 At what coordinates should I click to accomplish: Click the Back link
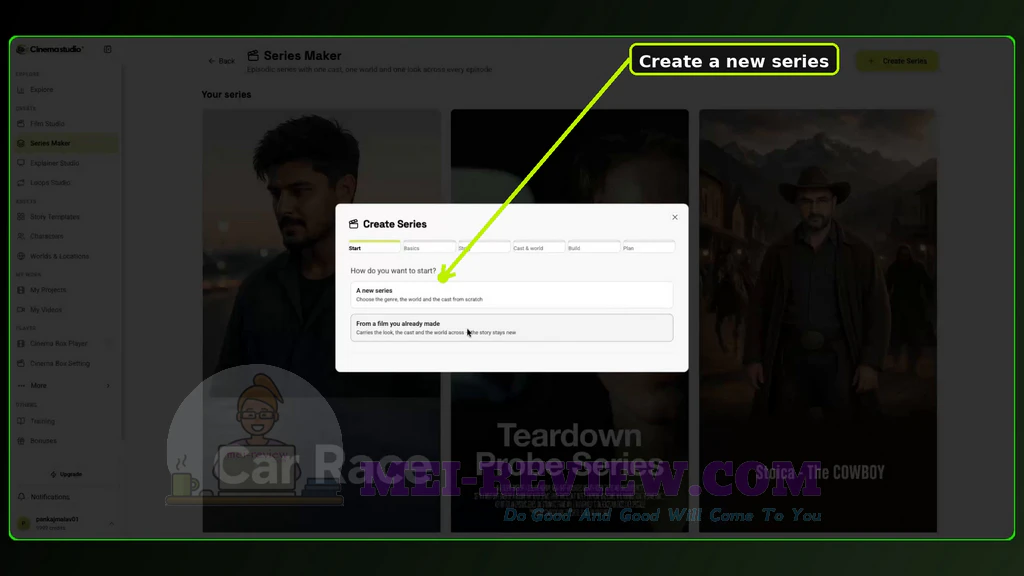pyautogui.click(x=221, y=61)
